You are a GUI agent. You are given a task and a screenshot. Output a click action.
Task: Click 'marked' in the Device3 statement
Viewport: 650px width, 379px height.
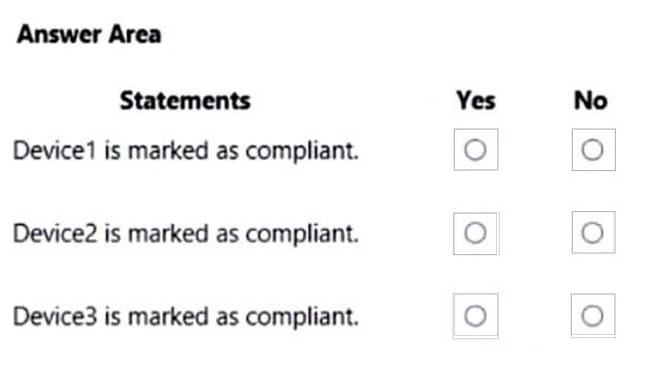pyautogui.click(x=168, y=316)
